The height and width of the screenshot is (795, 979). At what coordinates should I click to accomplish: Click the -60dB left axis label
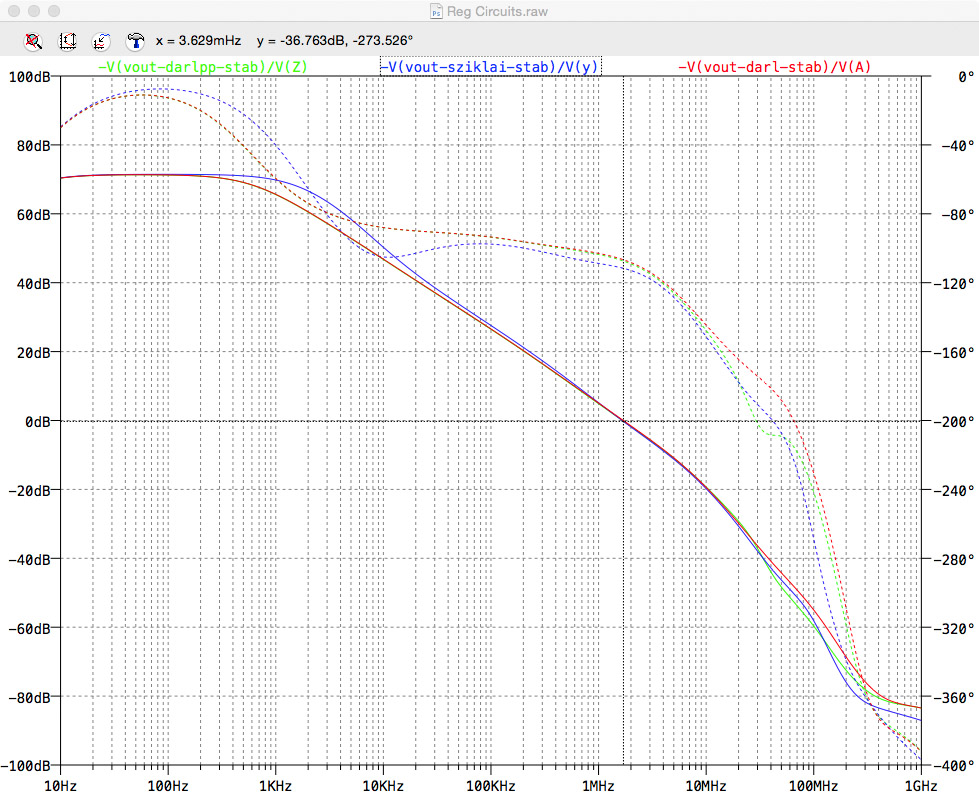pyautogui.click(x=29, y=628)
